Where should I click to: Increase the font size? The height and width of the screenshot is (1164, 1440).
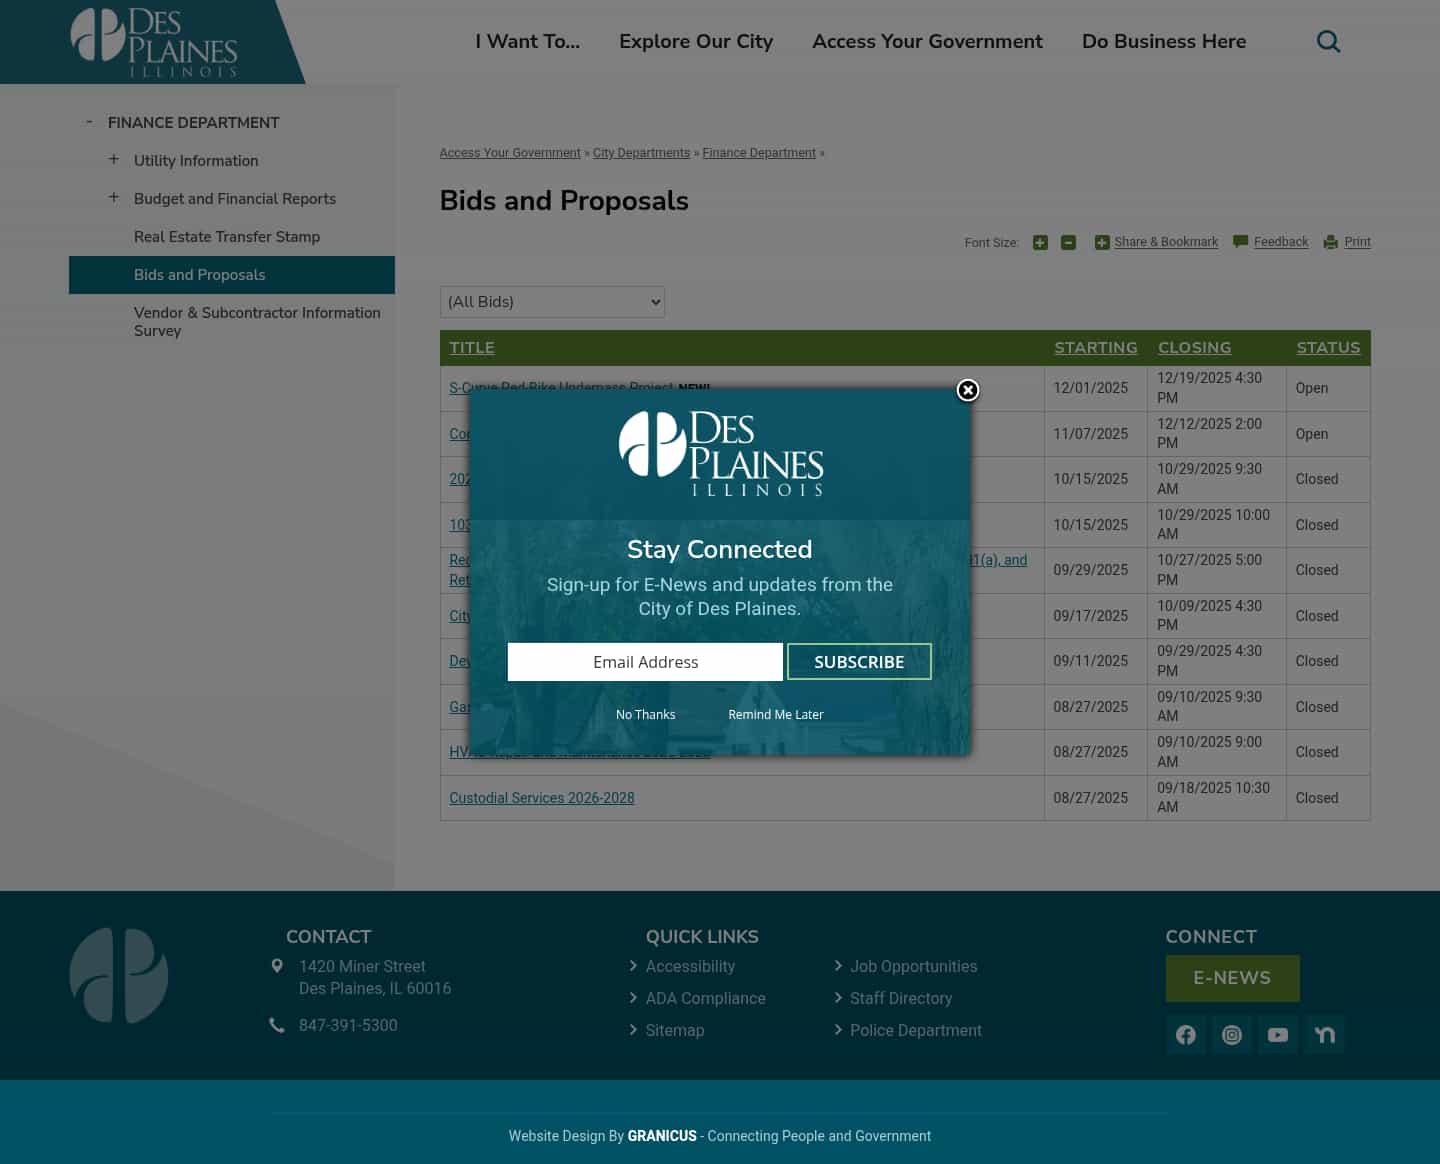1040,242
